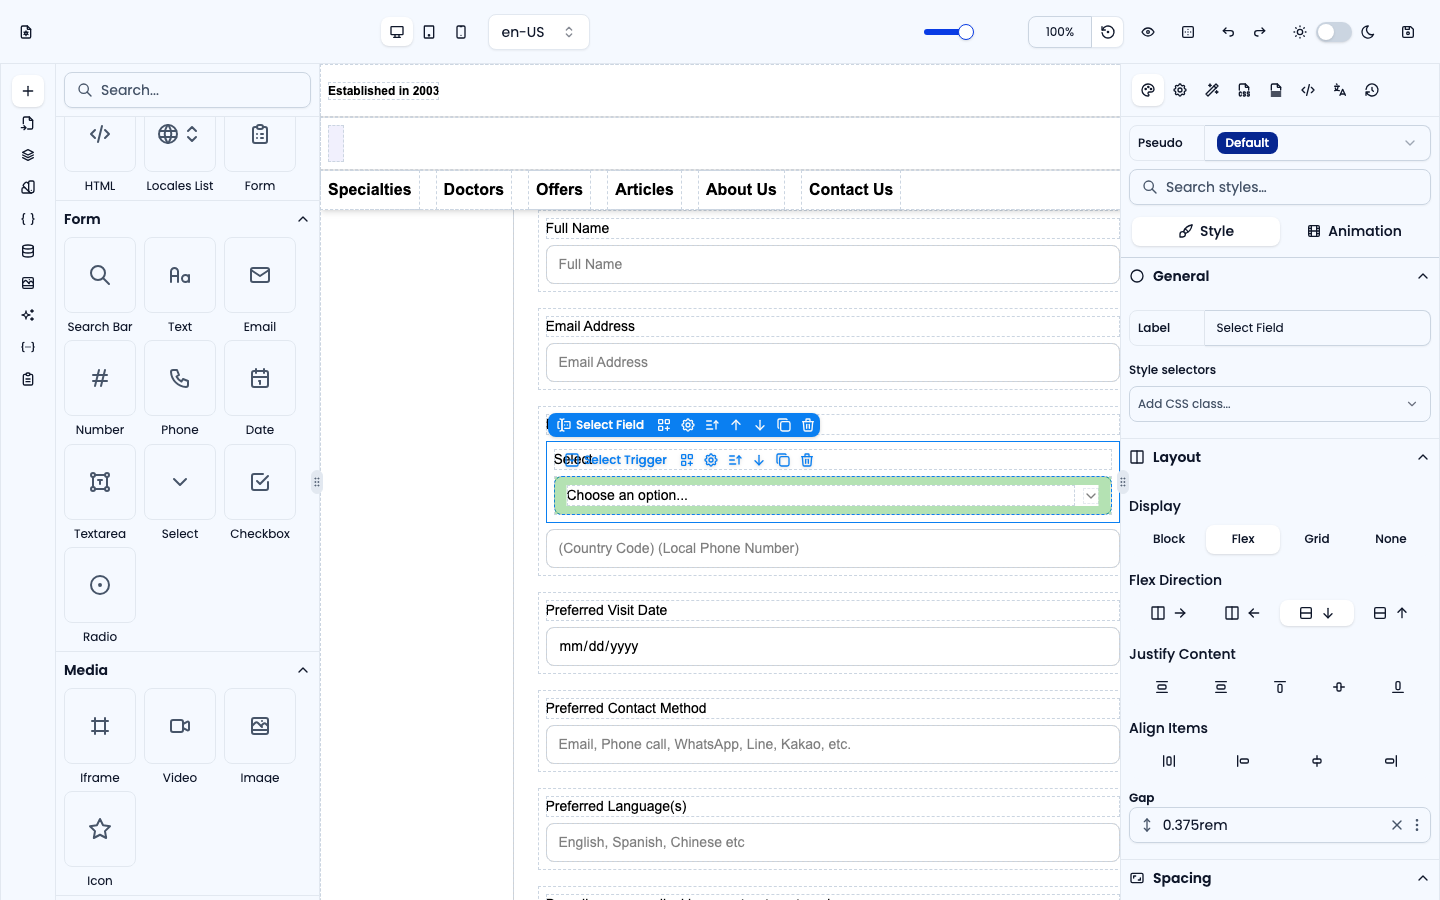Save the page with the disk icon
The image size is (1440, 900).
pos(1408,32)
